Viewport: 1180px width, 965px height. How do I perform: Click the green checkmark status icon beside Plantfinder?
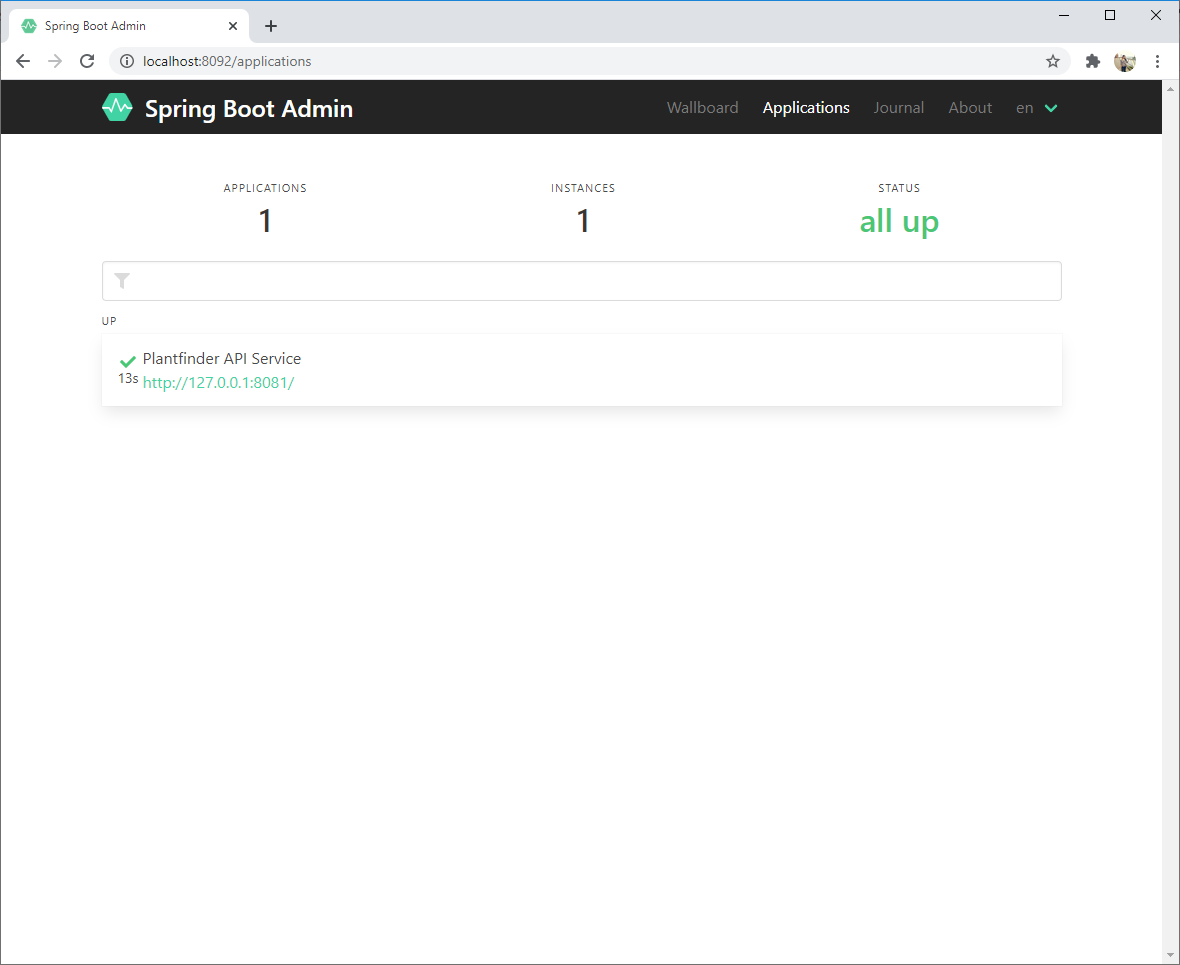click(127, 361)
